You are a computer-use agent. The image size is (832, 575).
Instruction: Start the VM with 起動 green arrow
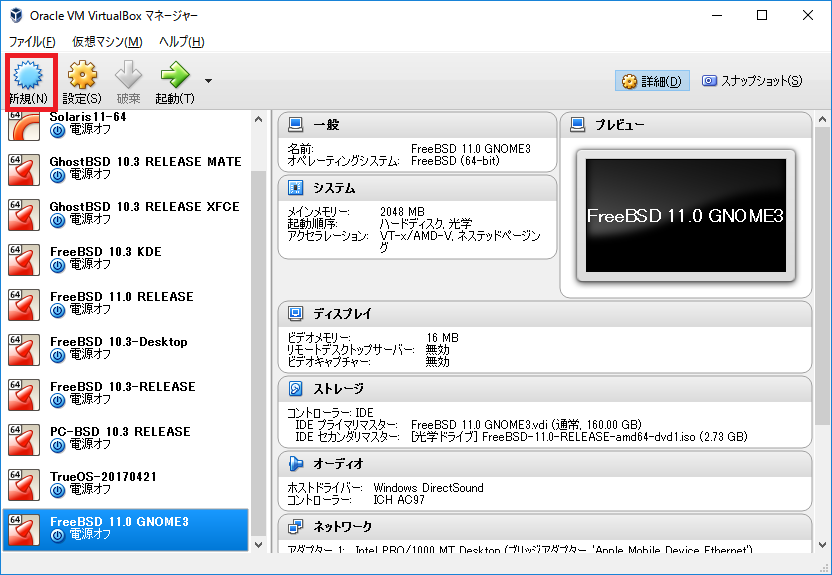point(175,74)
